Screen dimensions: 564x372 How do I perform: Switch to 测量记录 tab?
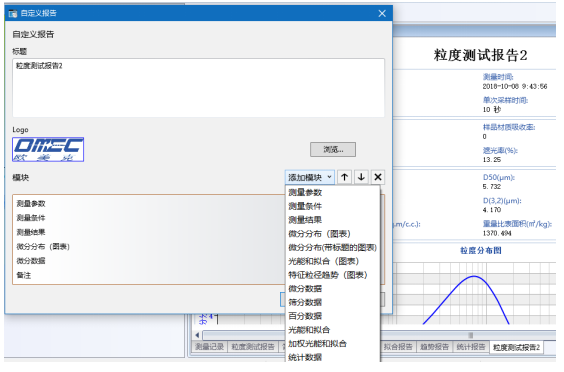(x=210, y=347)
